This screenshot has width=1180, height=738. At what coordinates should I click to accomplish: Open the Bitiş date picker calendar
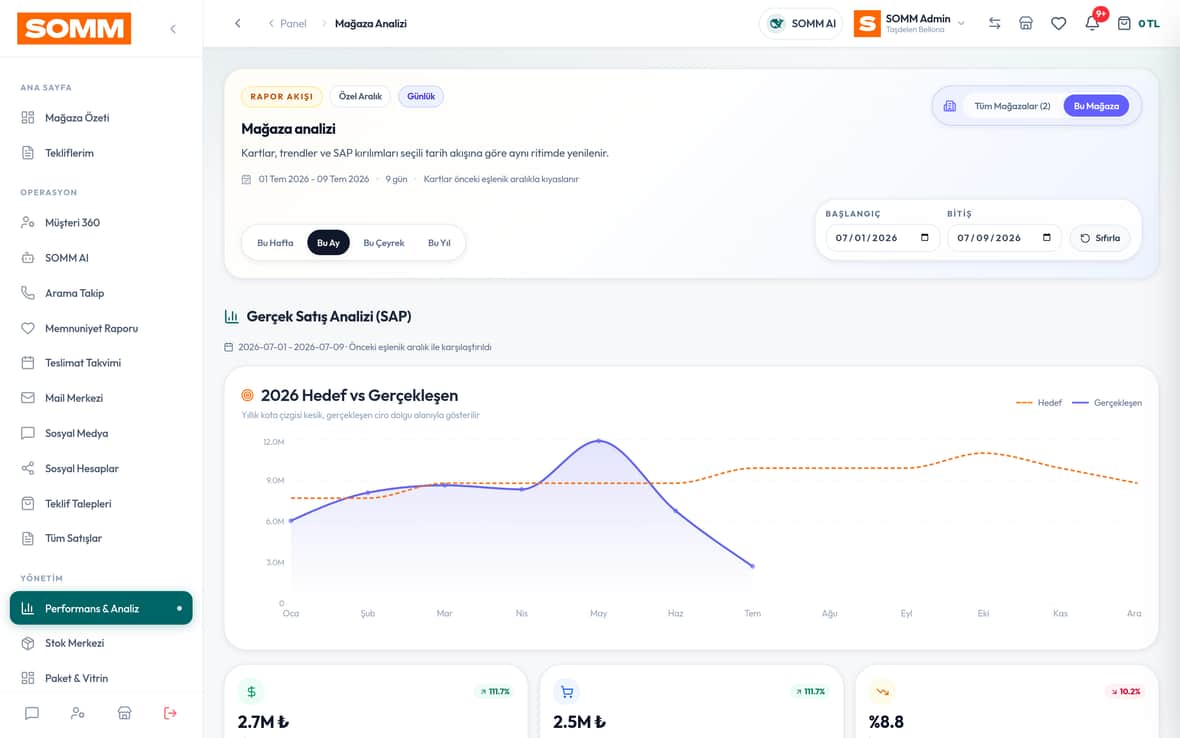[1046, 238]
